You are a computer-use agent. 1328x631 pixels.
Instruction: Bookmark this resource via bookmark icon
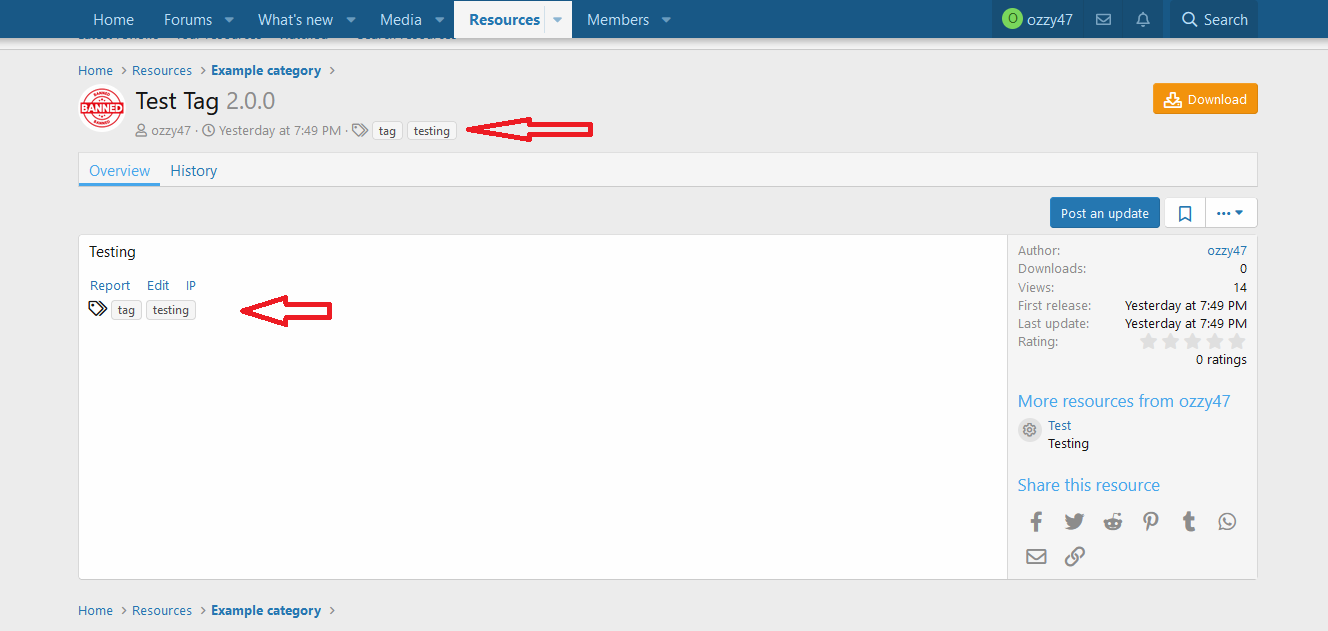click(x=1185, y=213)
